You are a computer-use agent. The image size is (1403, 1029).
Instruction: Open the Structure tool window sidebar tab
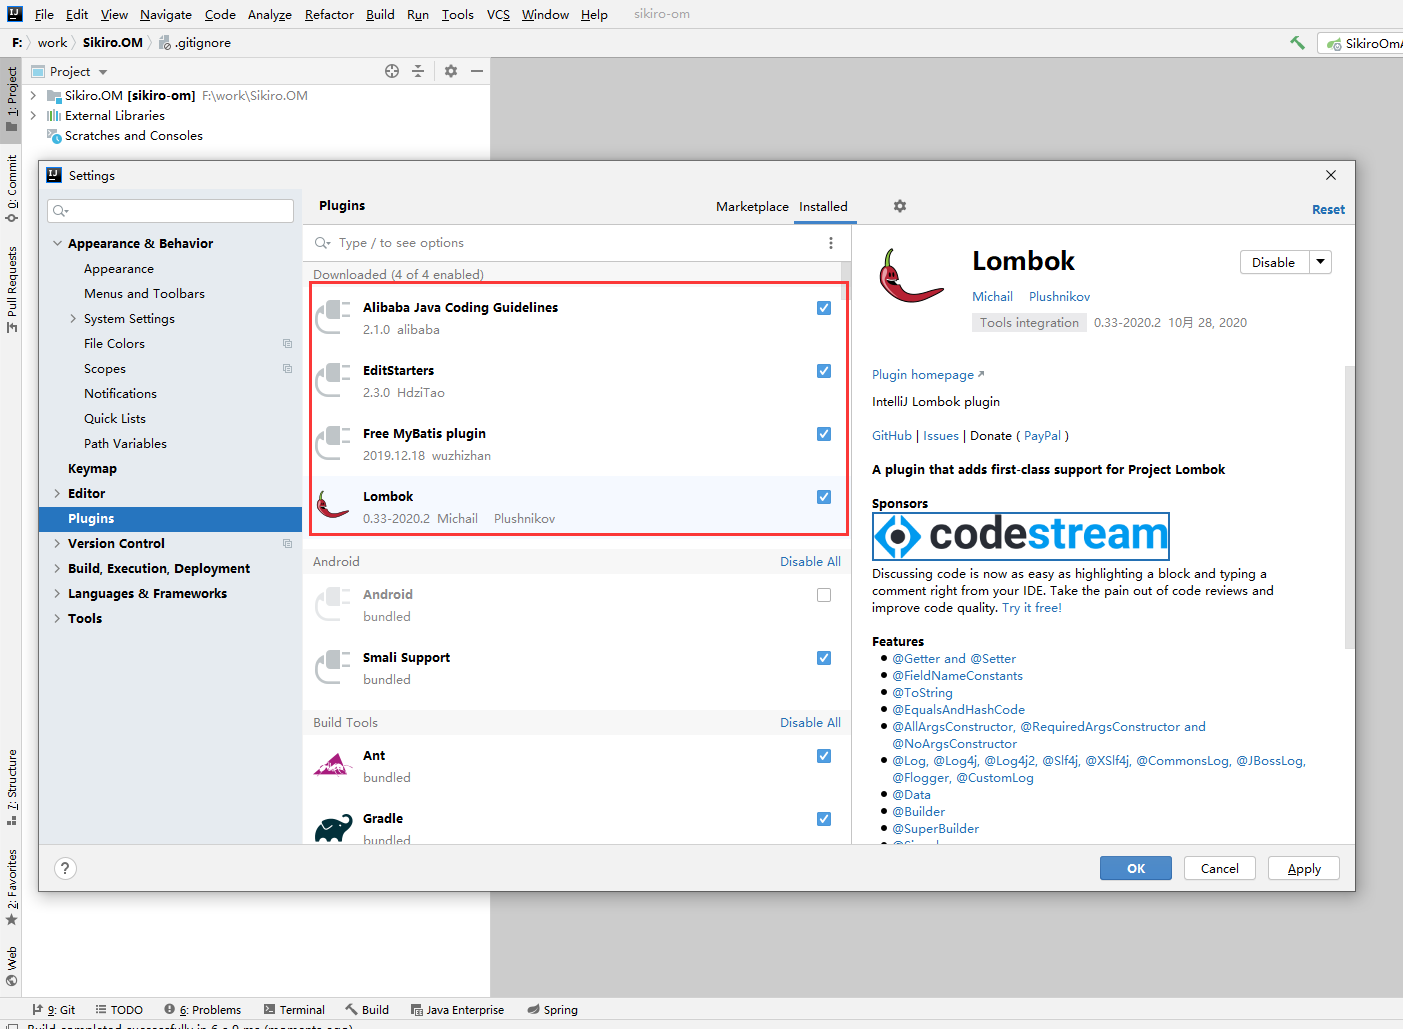pos(11,786)
